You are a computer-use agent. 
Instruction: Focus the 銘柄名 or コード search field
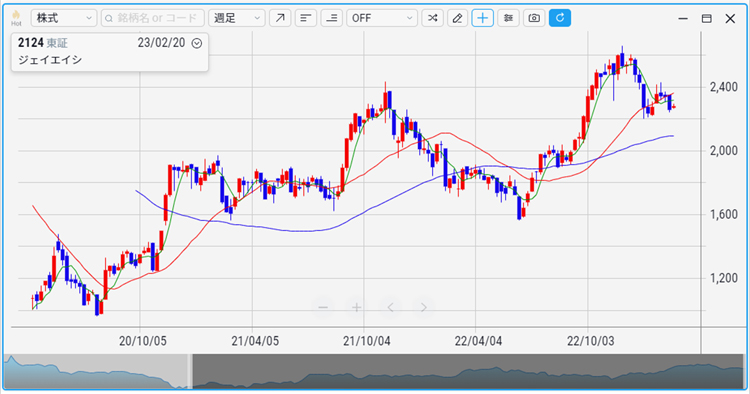tap(153, 18)
